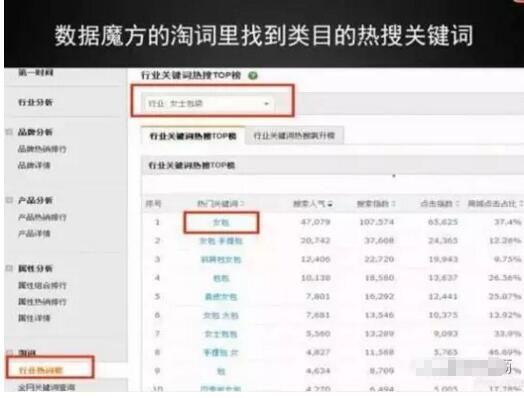Sort by 热门关键词 column header

click(x=221, y=204)
